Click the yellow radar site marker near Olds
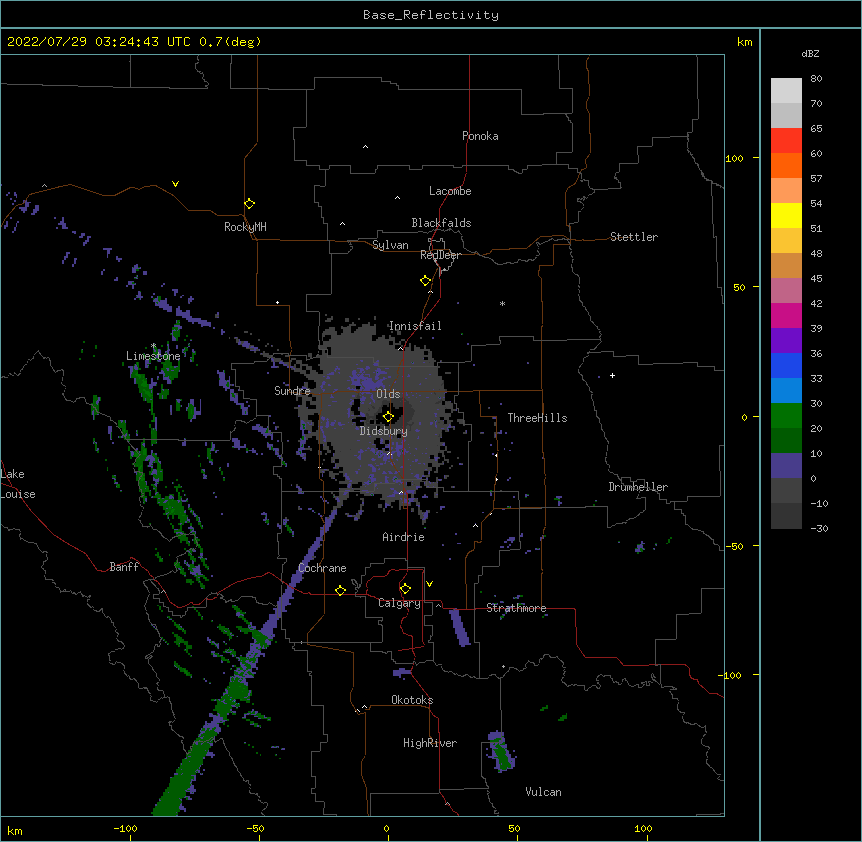Image resolution: width=862 pixels, height=842 pixels. tap(388, 417)
